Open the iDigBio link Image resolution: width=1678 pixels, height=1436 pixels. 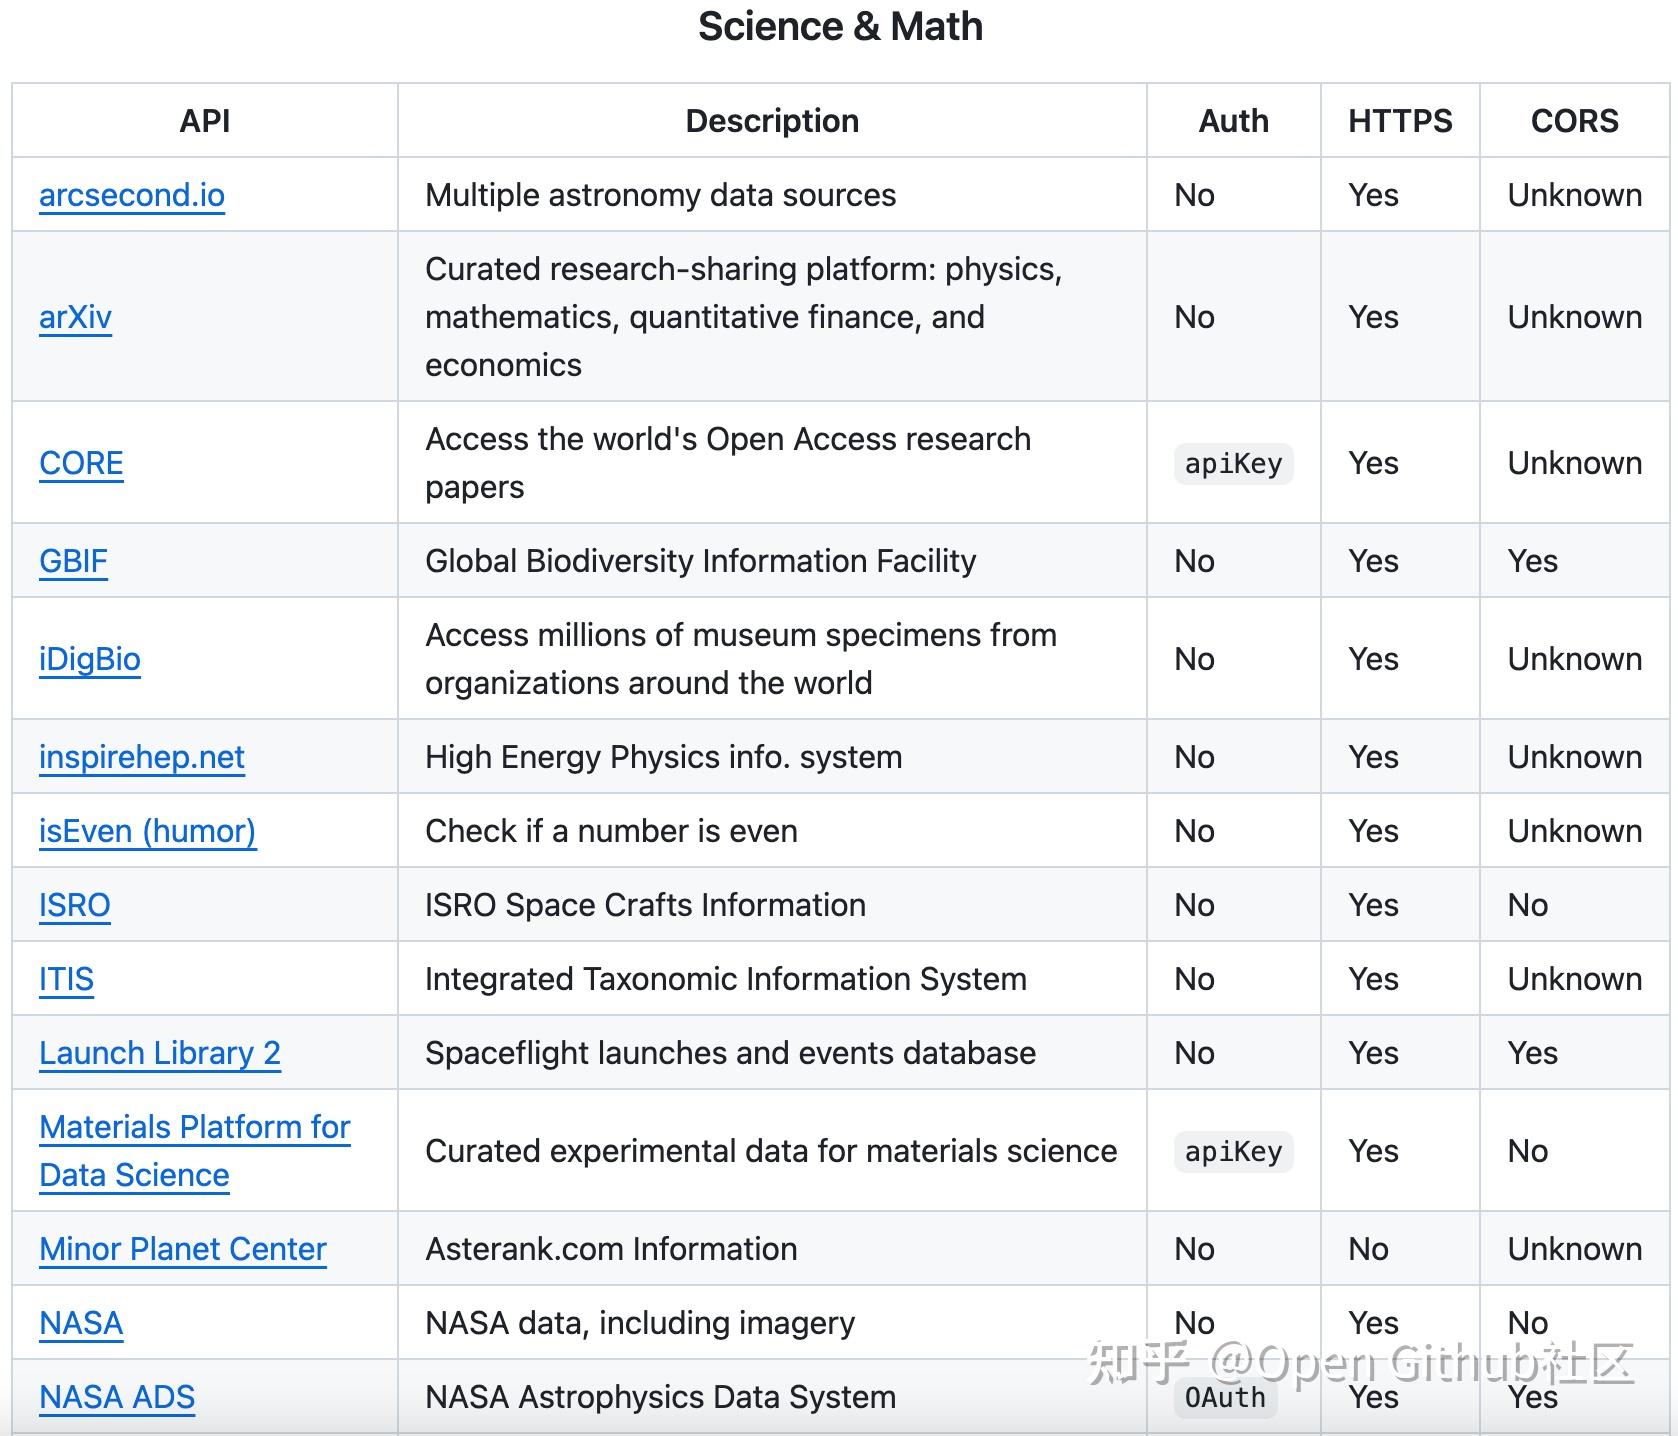[x=89, y=659]
